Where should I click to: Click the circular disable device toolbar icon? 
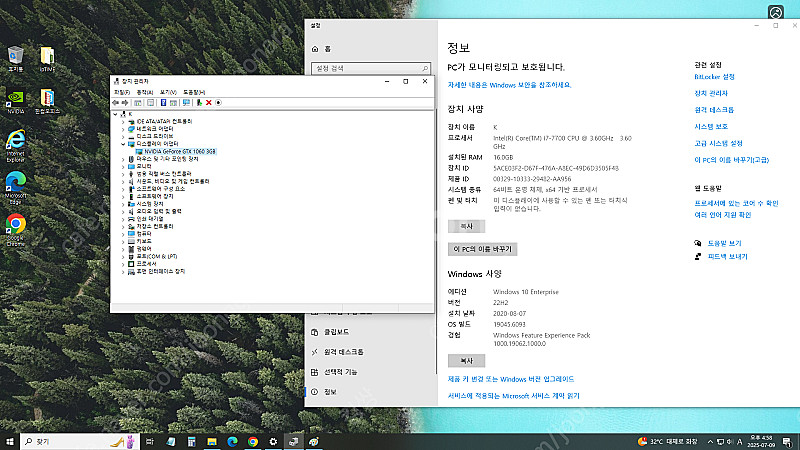point(218,103)
